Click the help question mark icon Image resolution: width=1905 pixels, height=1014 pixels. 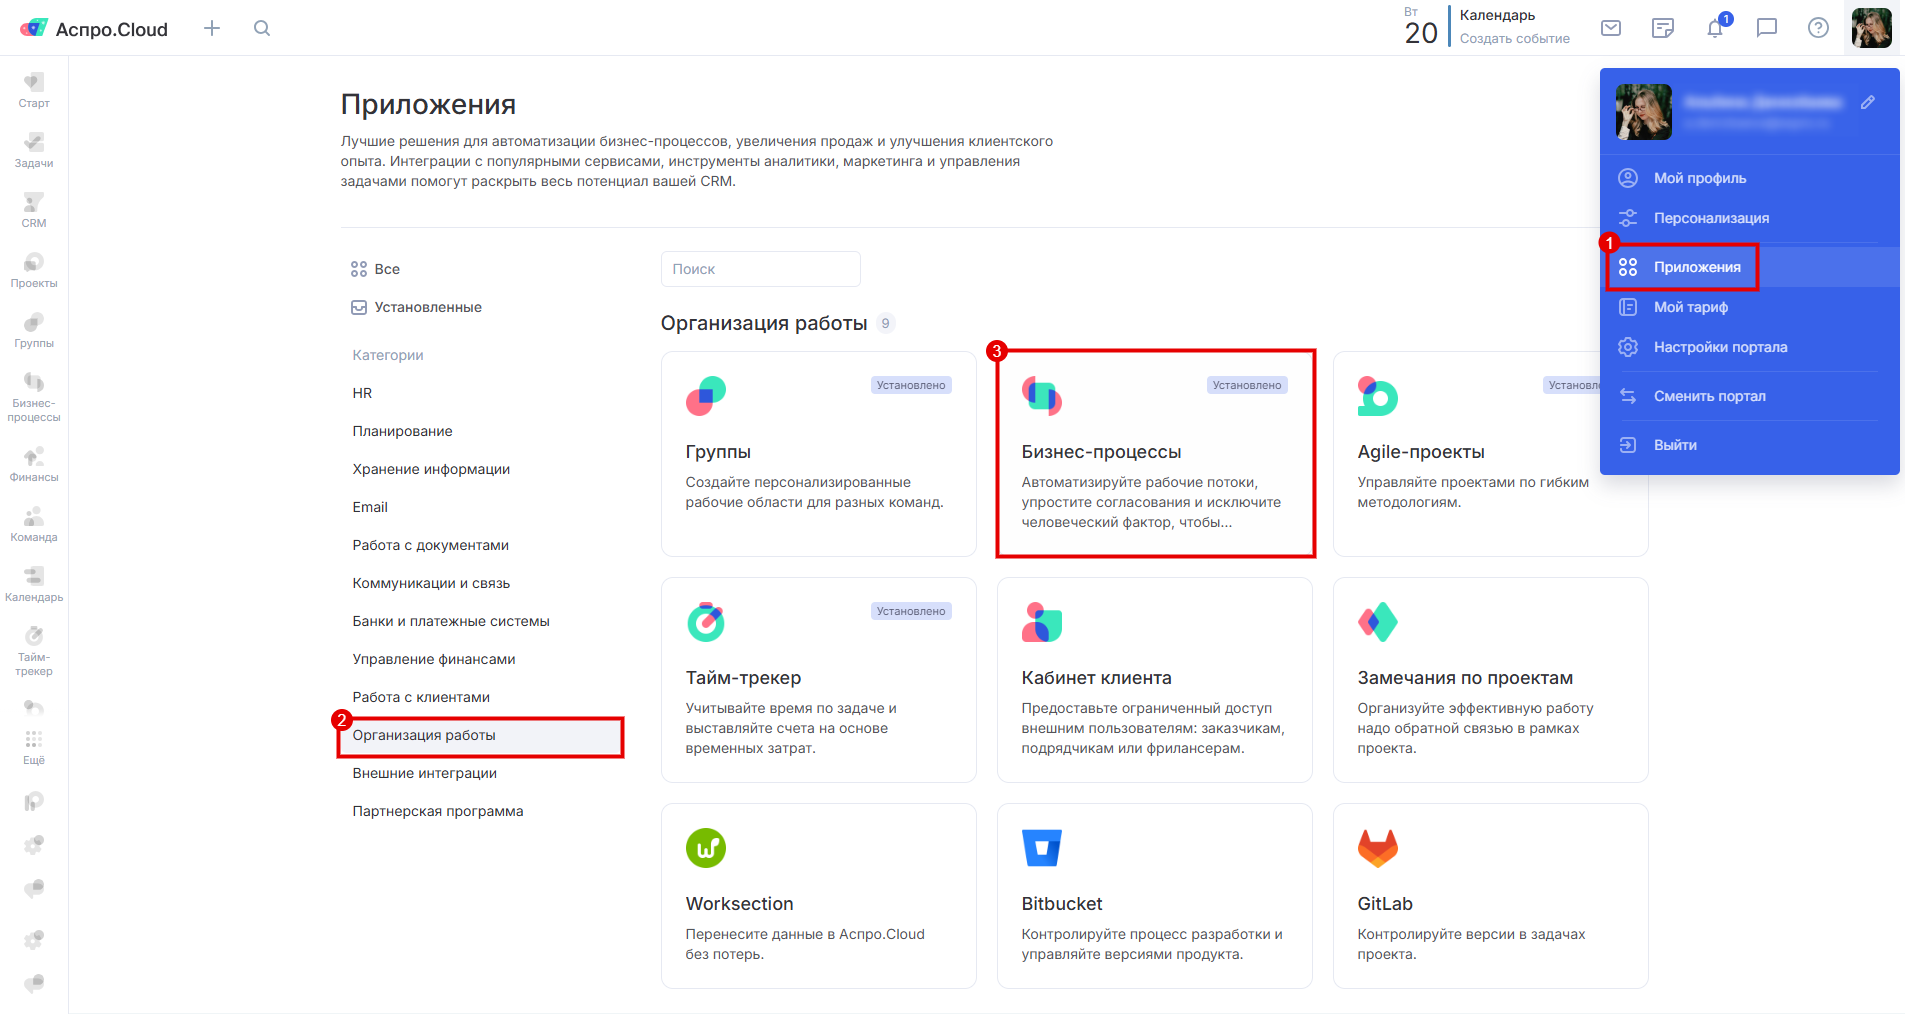click(1819, 28)
